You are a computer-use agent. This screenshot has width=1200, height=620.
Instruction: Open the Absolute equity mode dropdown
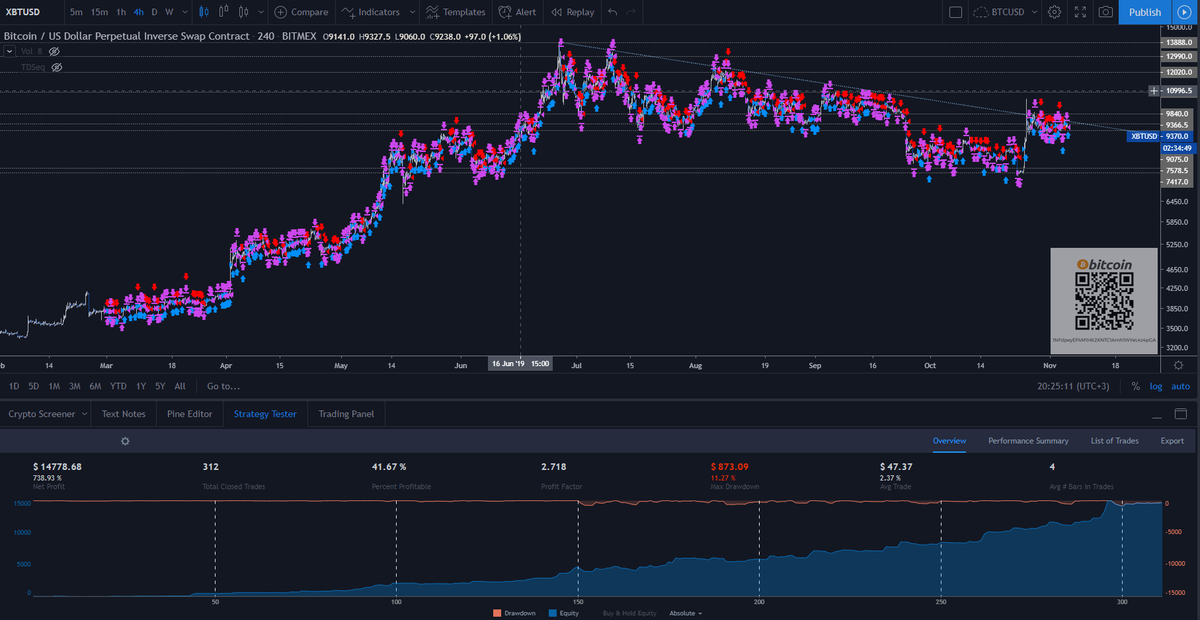click(685, 613)
